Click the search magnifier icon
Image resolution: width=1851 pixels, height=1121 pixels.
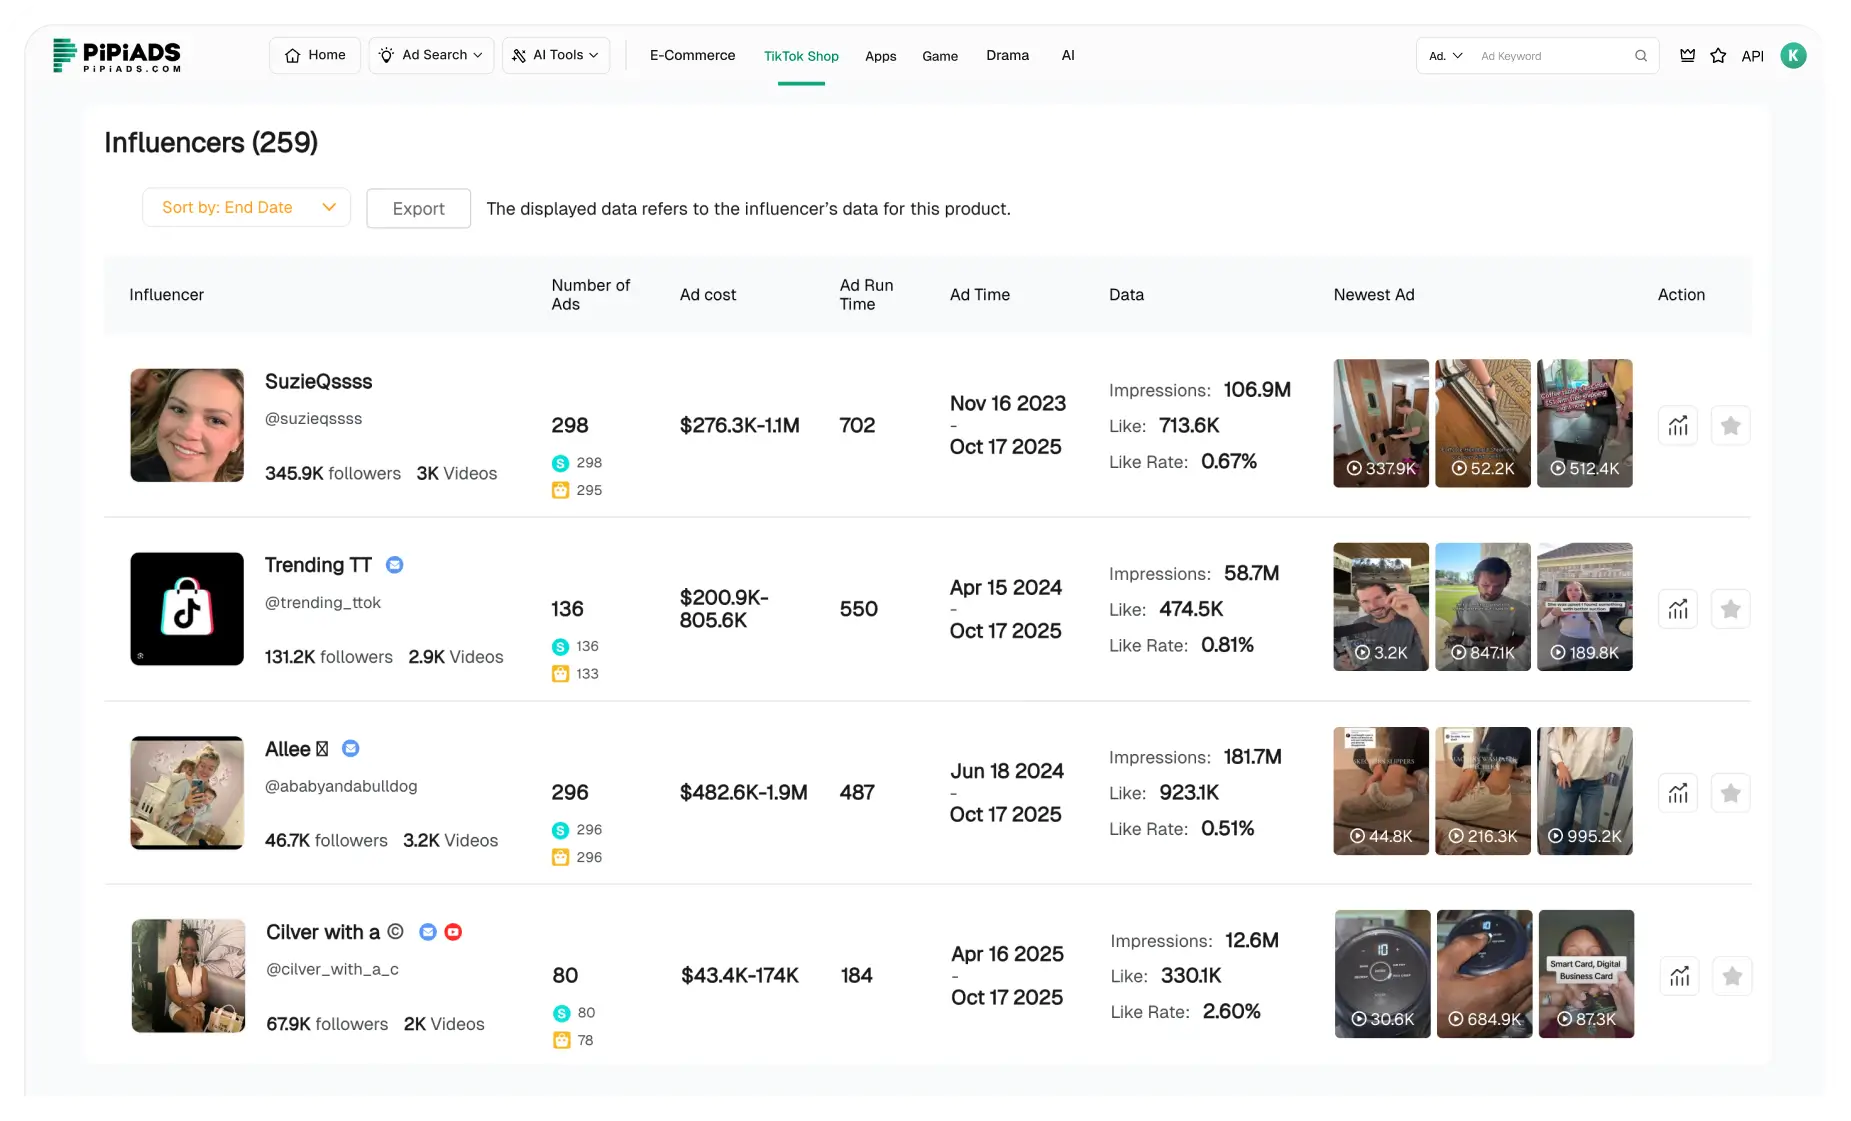(x=1640, y=56)
